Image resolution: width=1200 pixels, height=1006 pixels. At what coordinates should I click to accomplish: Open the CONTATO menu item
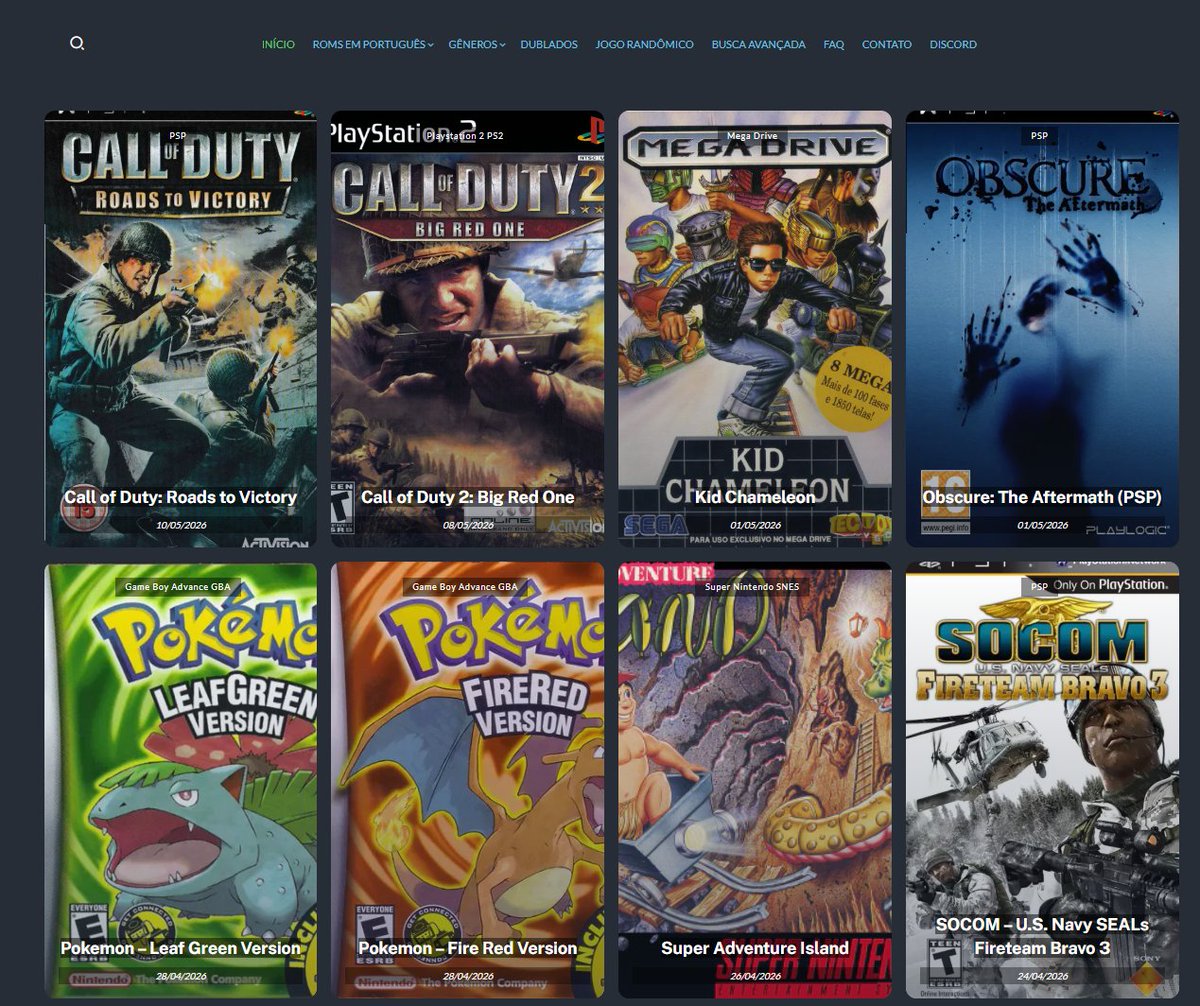pyautogui.click(x=887, y=45)
